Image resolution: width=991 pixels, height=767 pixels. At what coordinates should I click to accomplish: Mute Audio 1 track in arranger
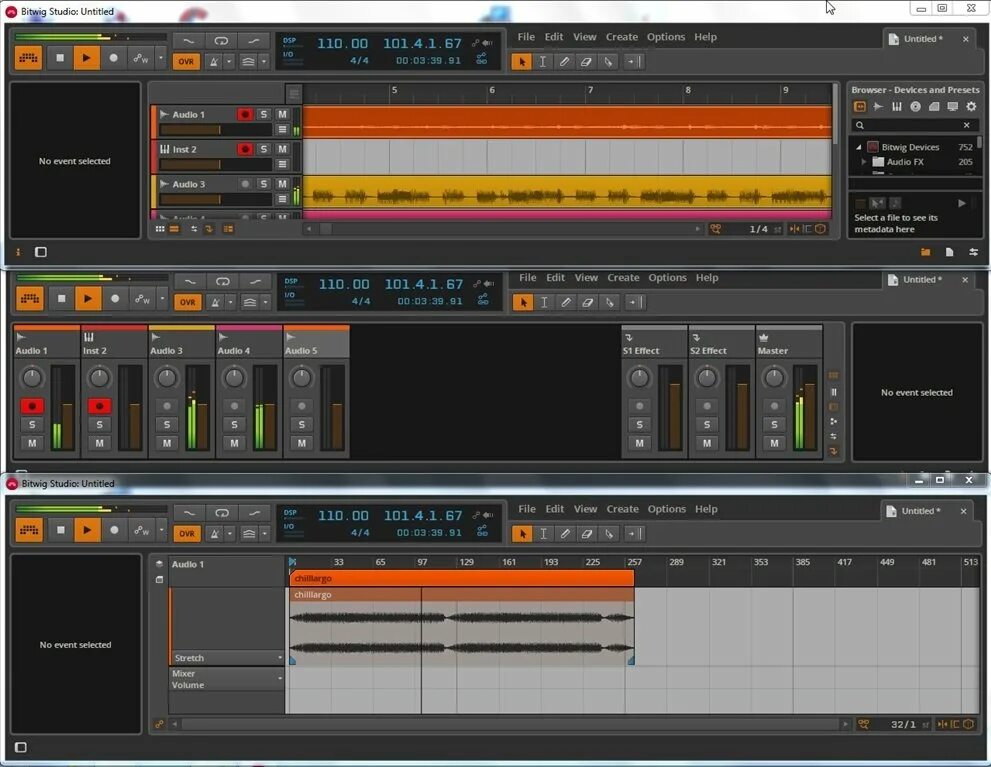pos(282,114)
